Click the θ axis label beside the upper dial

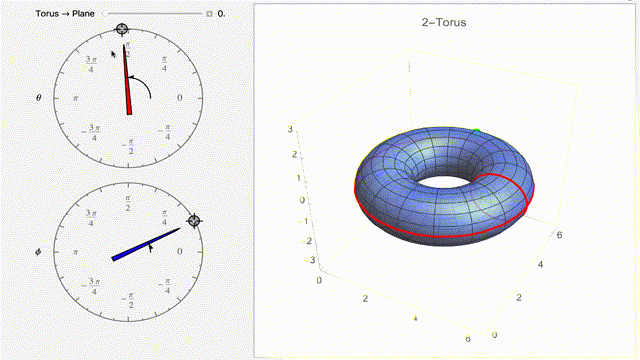[38, 98]
